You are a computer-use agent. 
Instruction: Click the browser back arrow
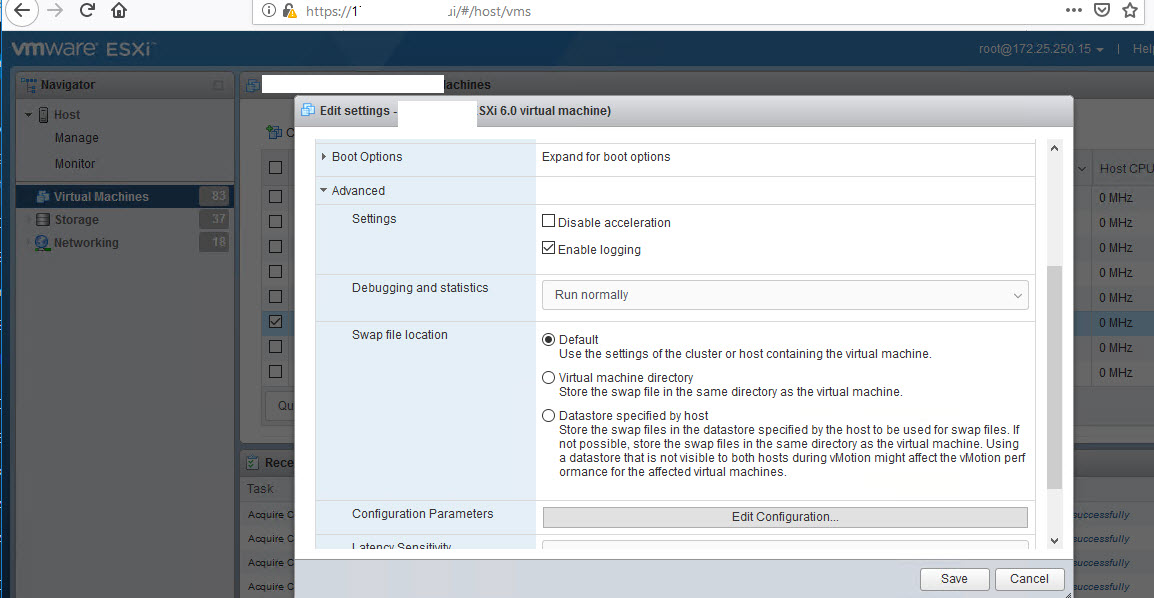[x=22, y=11]
